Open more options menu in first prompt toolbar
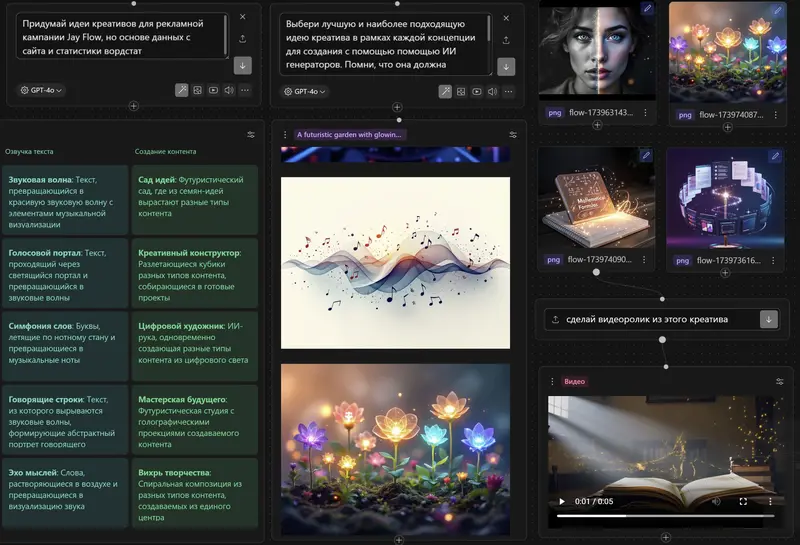 [245, 91]
